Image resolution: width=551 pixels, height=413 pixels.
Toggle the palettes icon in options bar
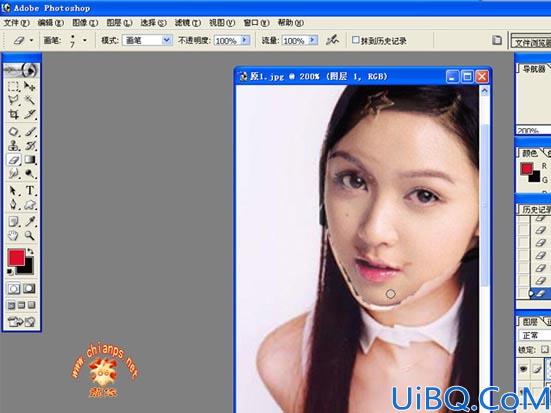[497, 40]
